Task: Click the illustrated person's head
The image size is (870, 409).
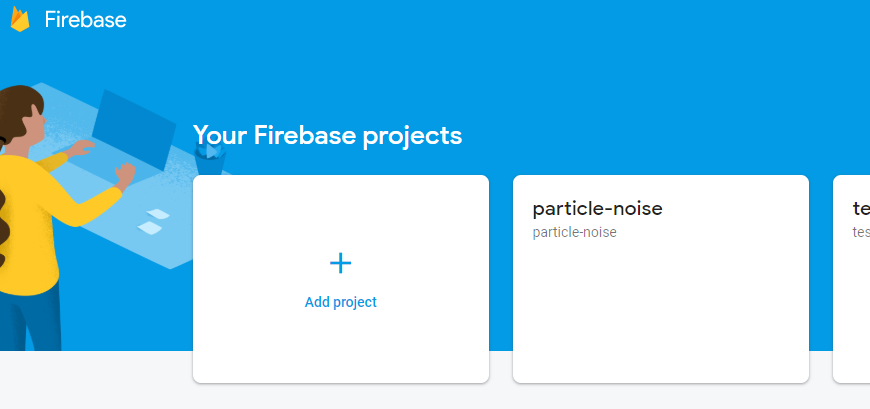Action: [x=22, y=115]
